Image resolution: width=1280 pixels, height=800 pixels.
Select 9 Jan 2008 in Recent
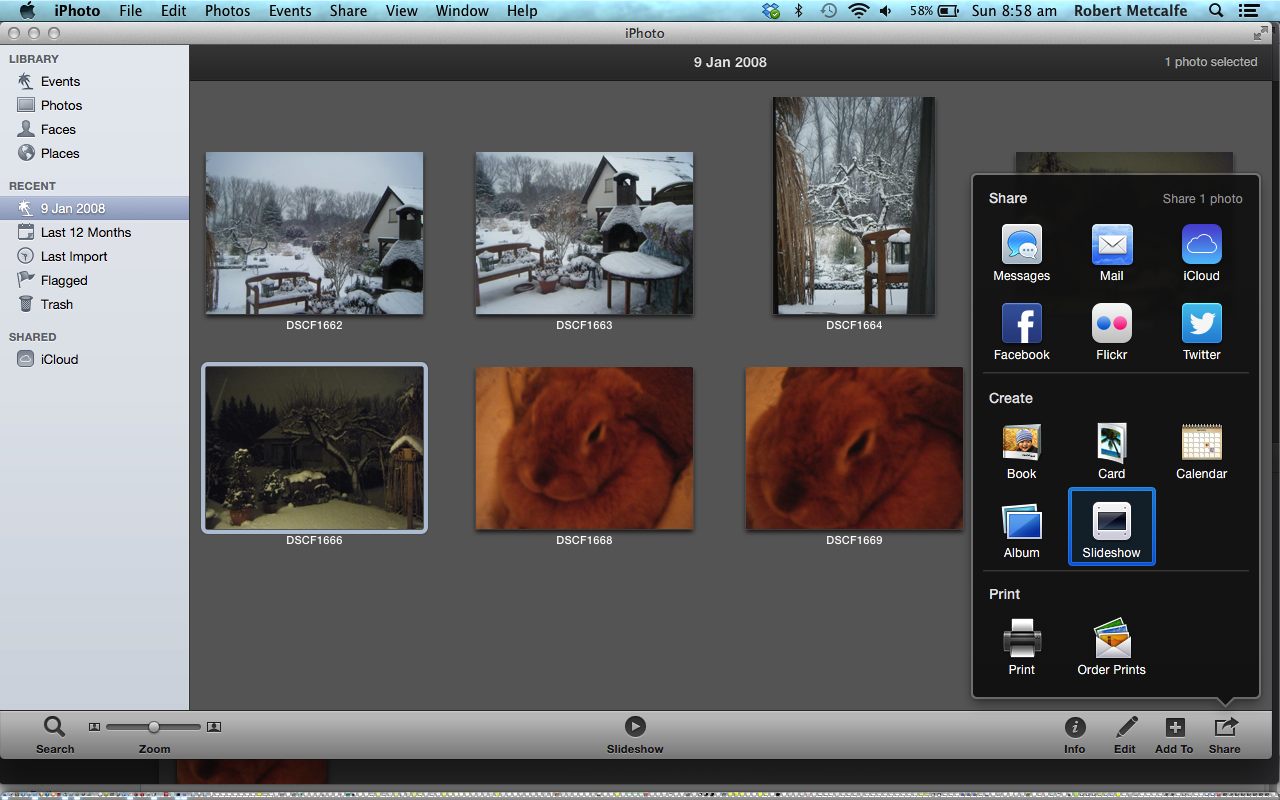(x=94, y=208)
